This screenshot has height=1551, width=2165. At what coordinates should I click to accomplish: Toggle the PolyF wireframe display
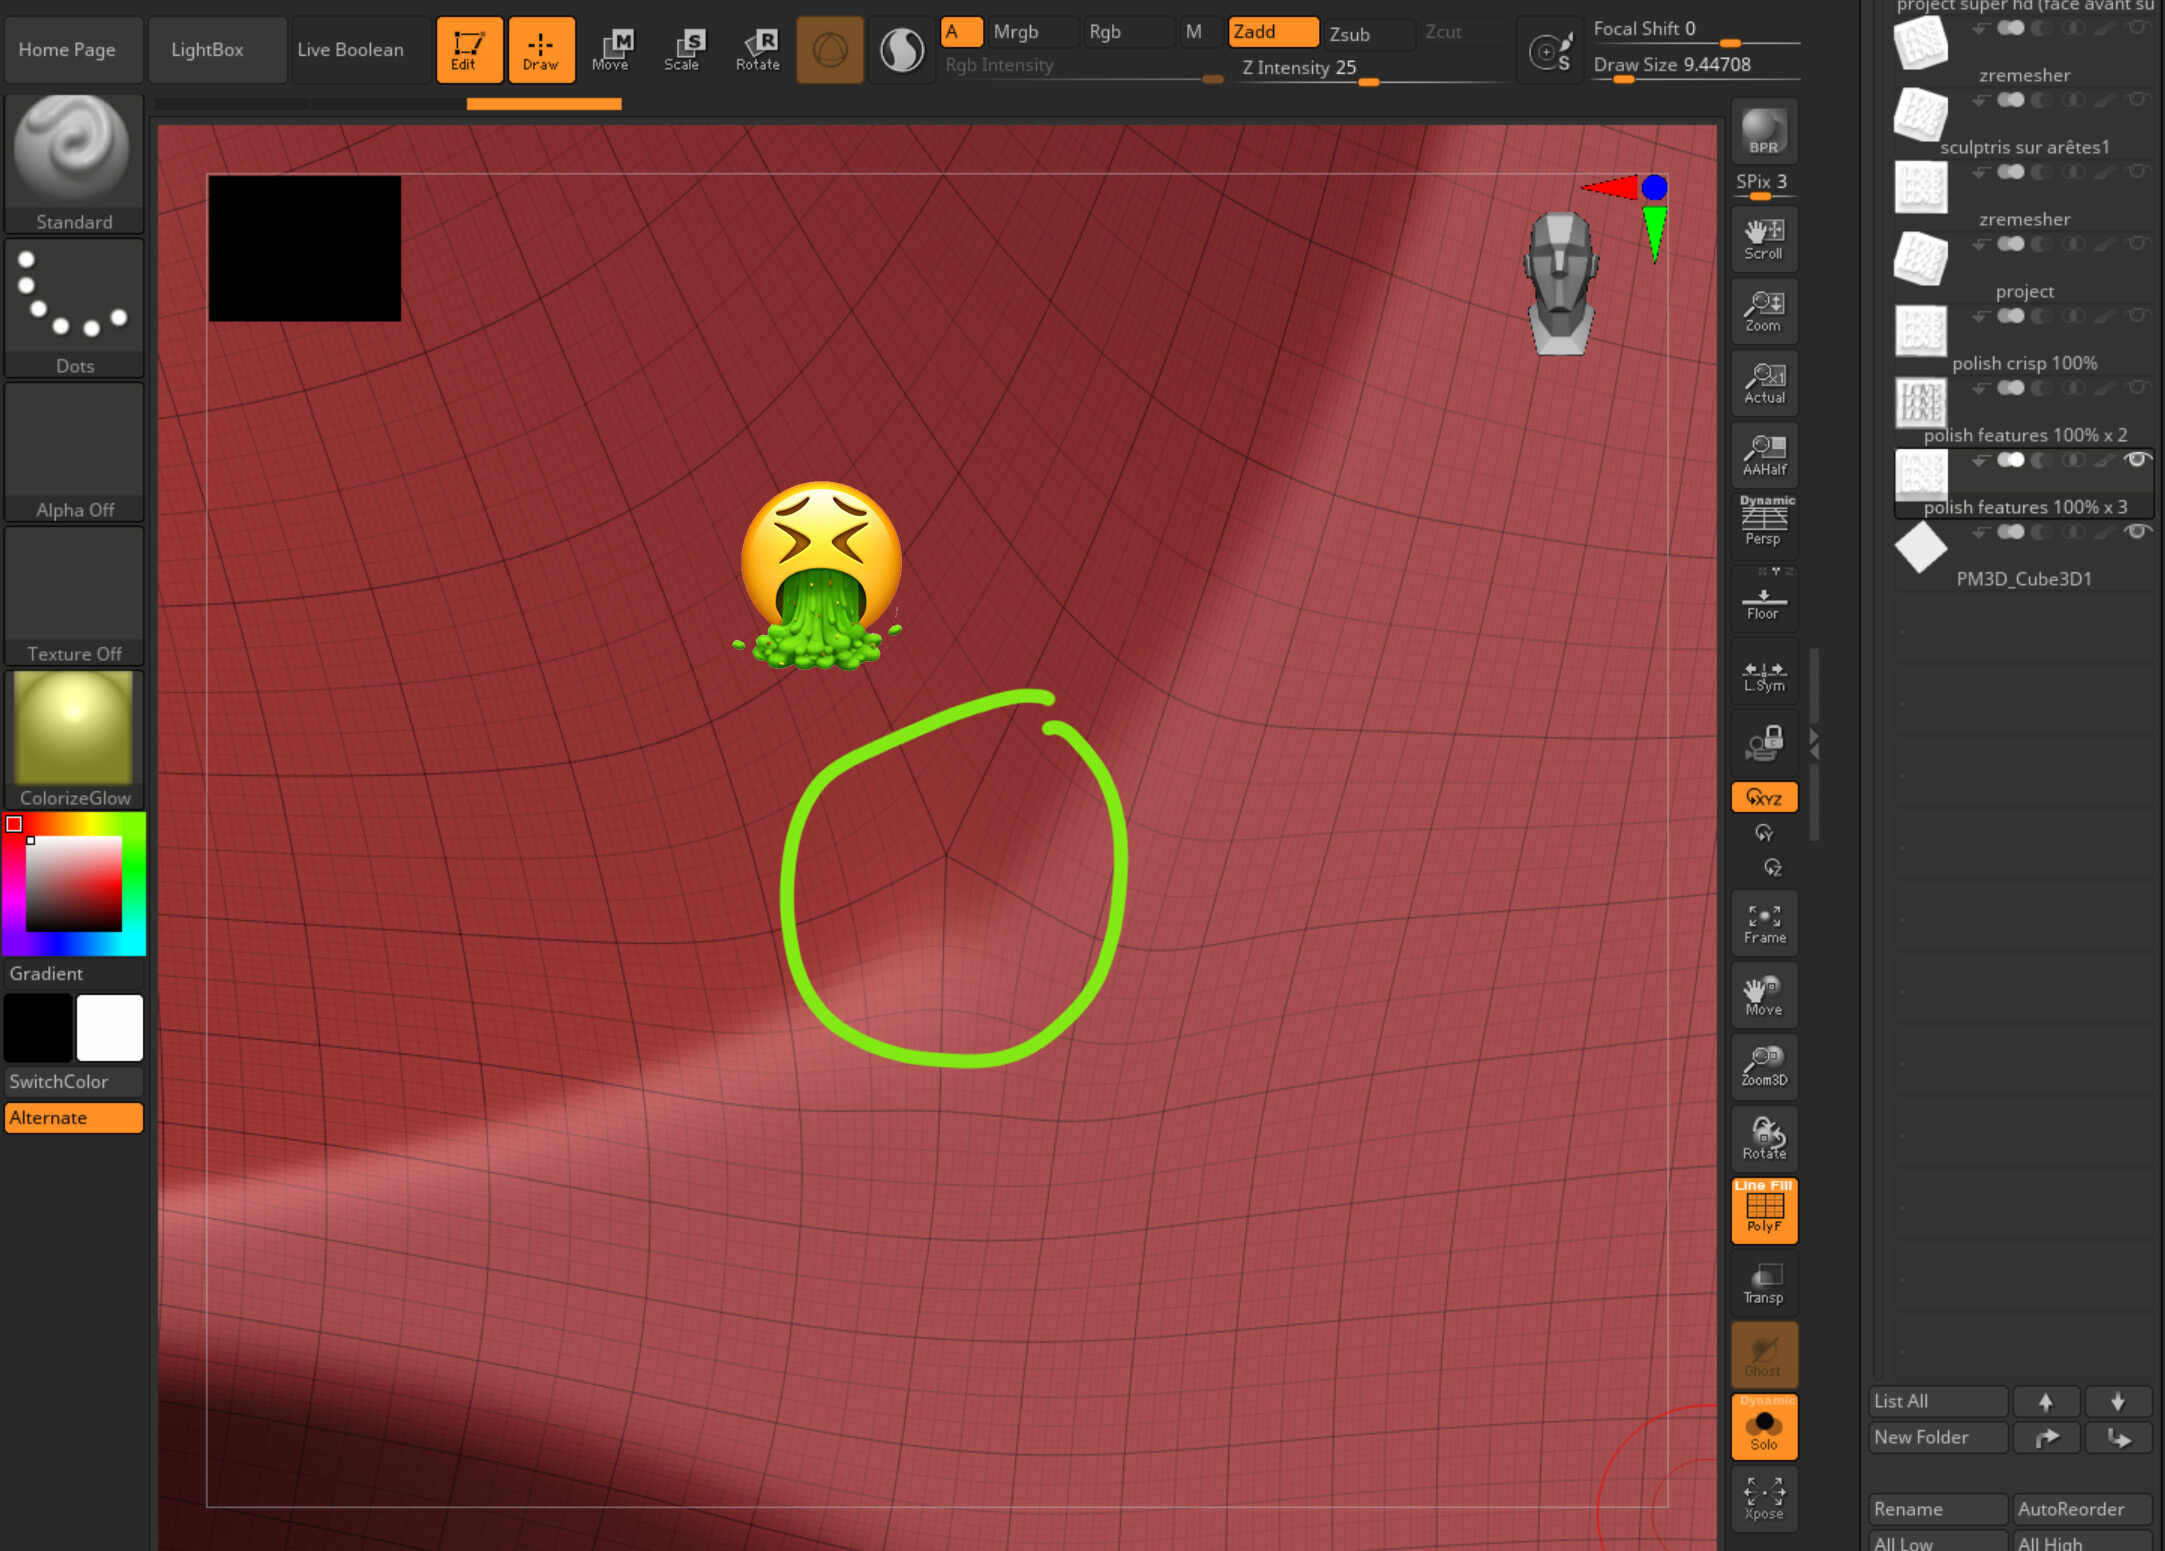1764,1211
